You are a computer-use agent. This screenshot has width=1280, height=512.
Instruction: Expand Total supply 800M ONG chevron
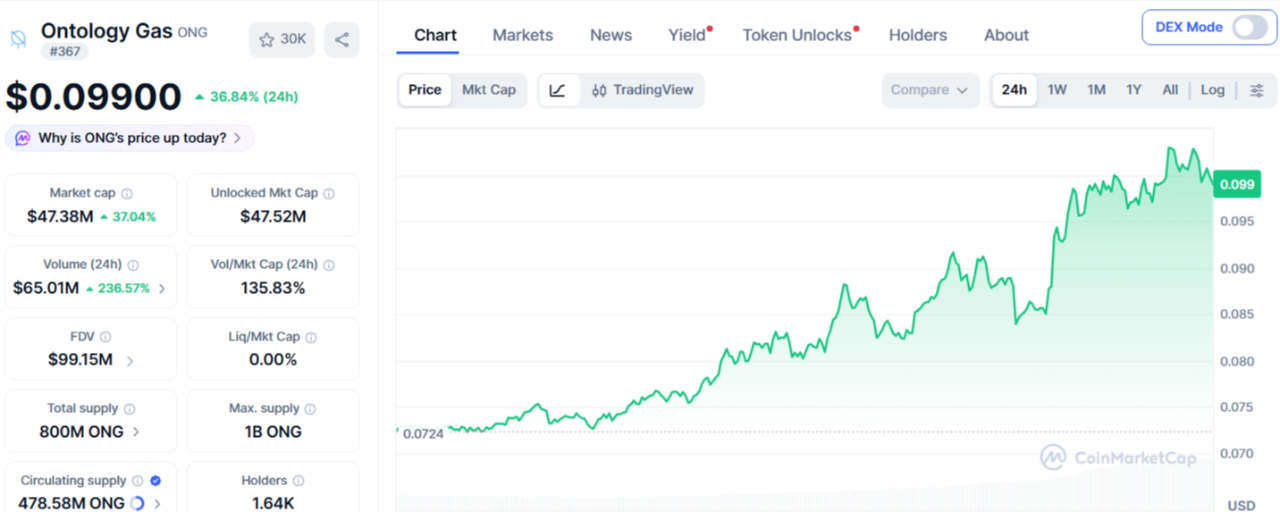[x=136, y=432]
